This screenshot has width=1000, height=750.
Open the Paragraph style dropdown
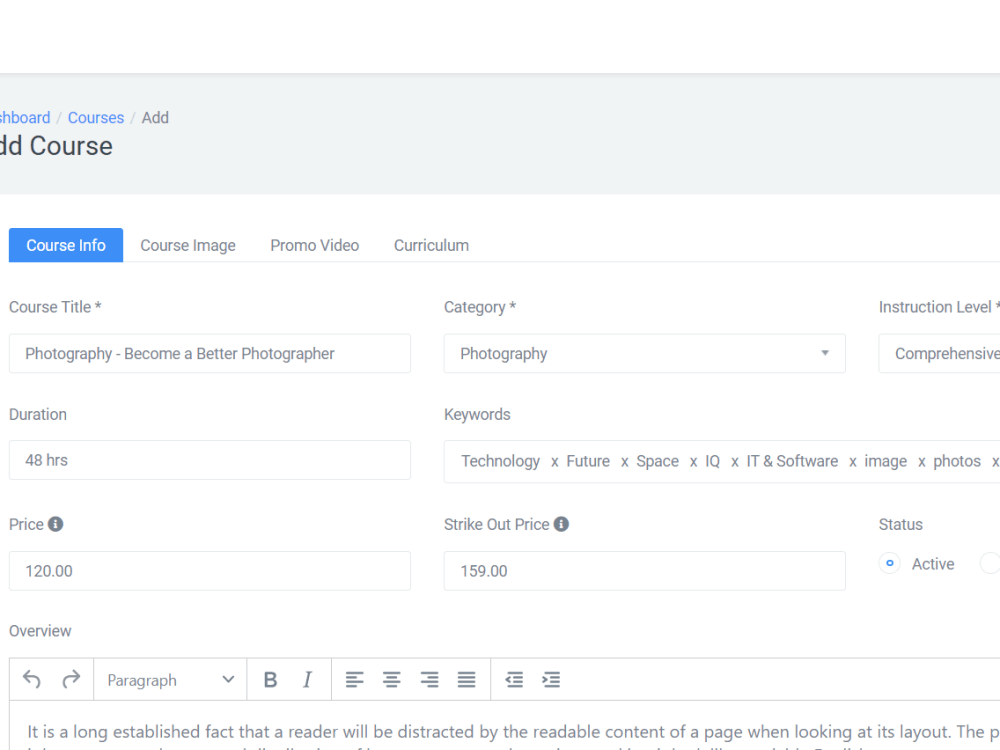[x=170, y=679]
